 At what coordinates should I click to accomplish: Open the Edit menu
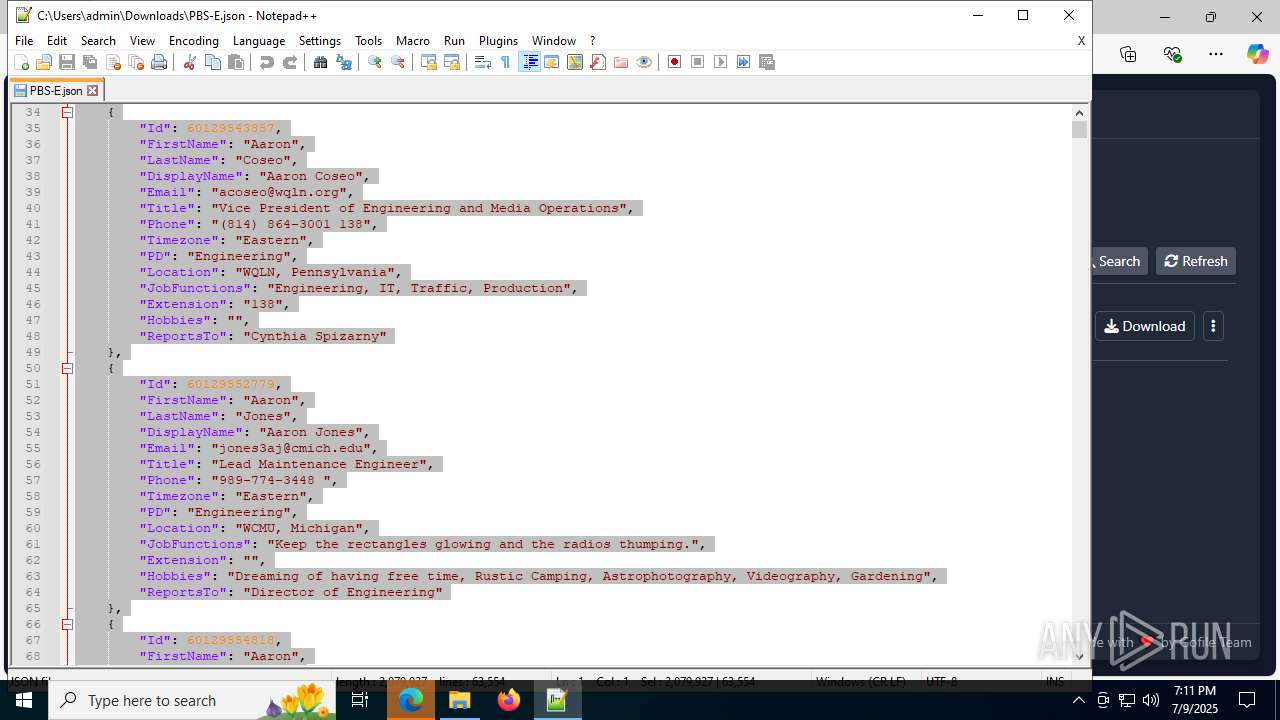[x=57, y=40]
